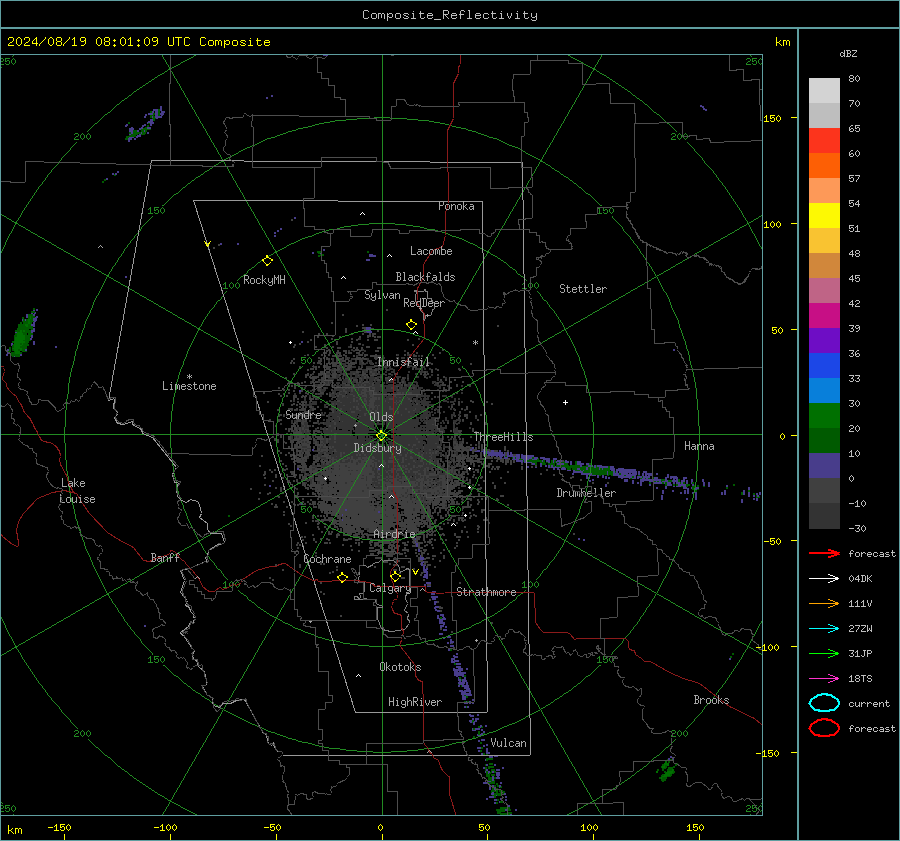Viewport: 900px width, 841px height.
Task: Click the yellow radar-center diamond between Olds and Didsbury
Action: 381,436
